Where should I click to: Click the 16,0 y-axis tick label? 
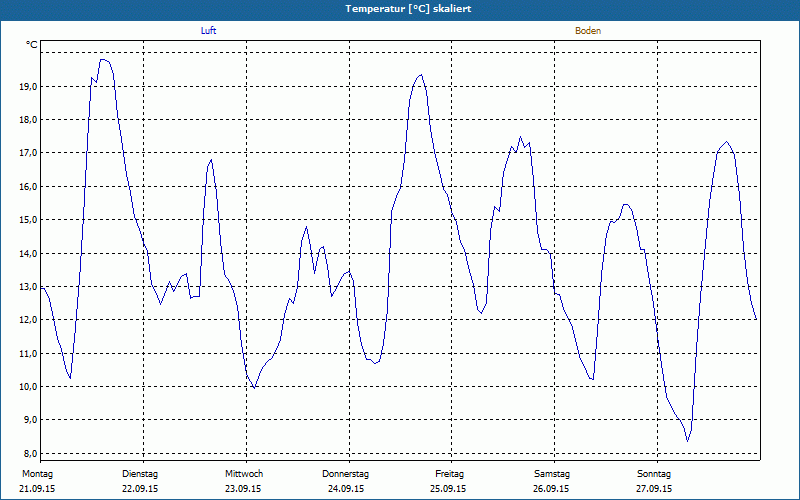28,187
